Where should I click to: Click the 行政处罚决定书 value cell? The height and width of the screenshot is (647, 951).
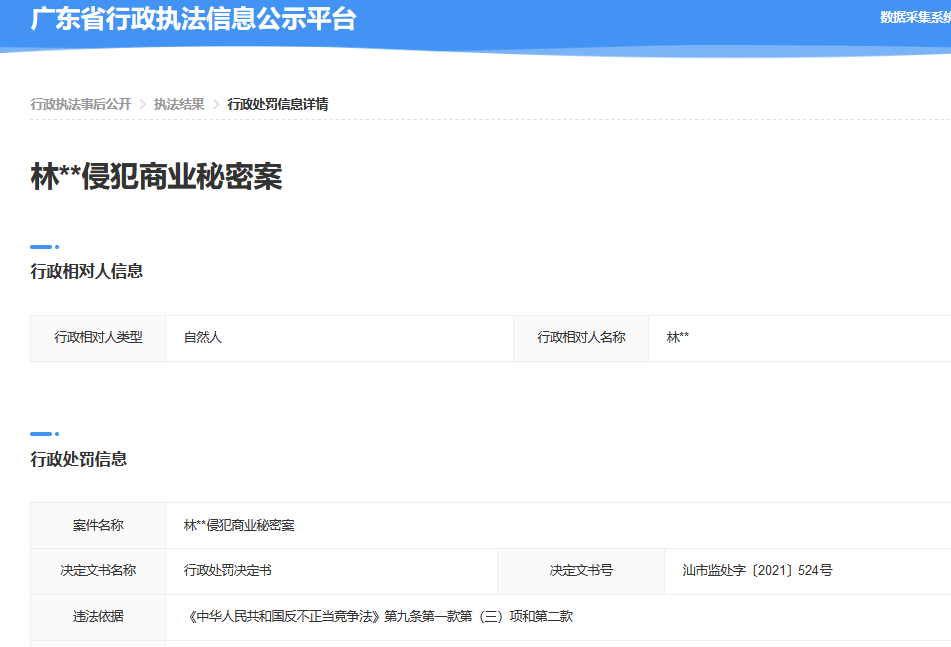[331, 571]
